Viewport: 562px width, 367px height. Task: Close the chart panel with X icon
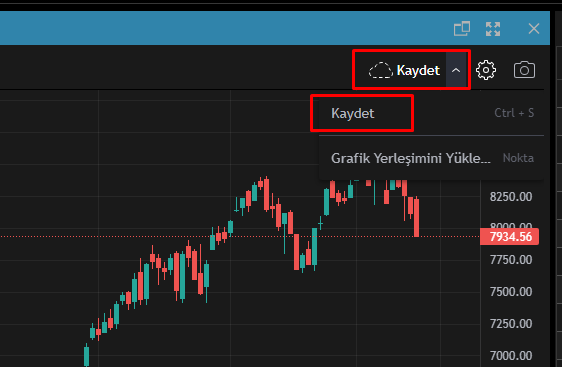pyautogui.click(x=534, y=29)
